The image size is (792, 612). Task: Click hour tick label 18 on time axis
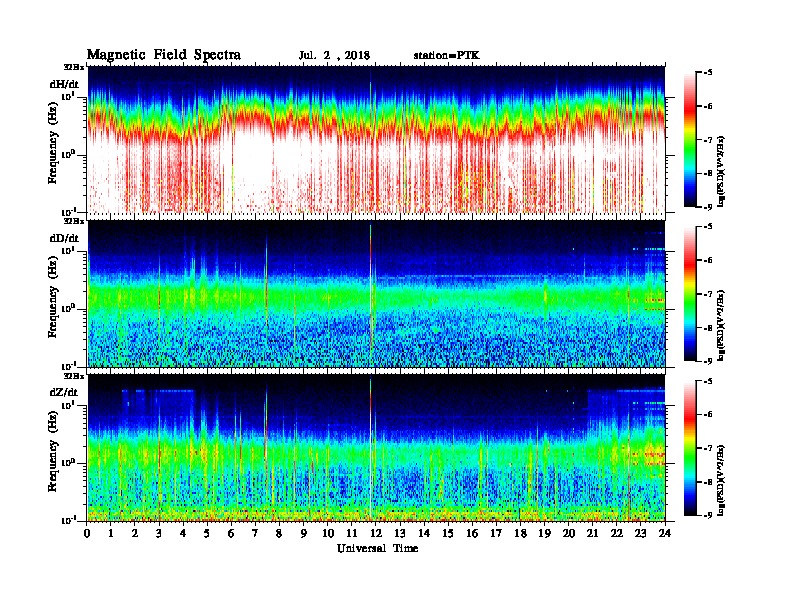(x=520, y=533)
